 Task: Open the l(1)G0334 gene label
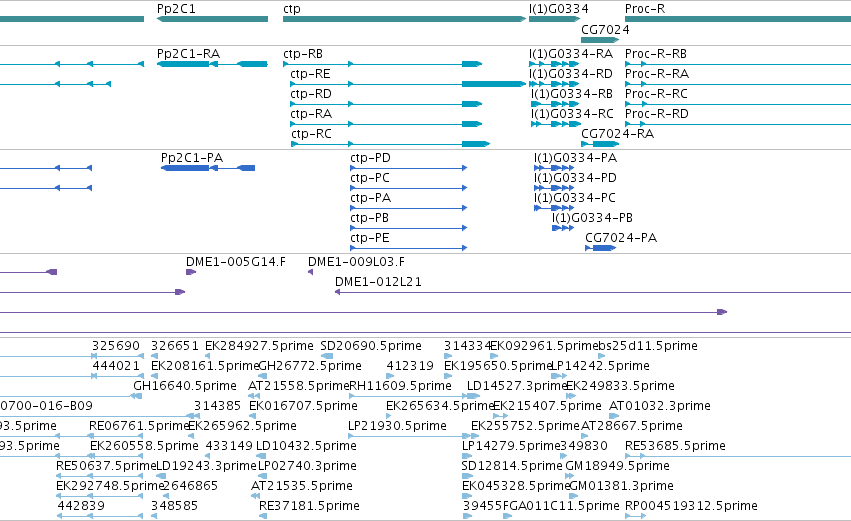pyautogui.click(x=558, y=9)
